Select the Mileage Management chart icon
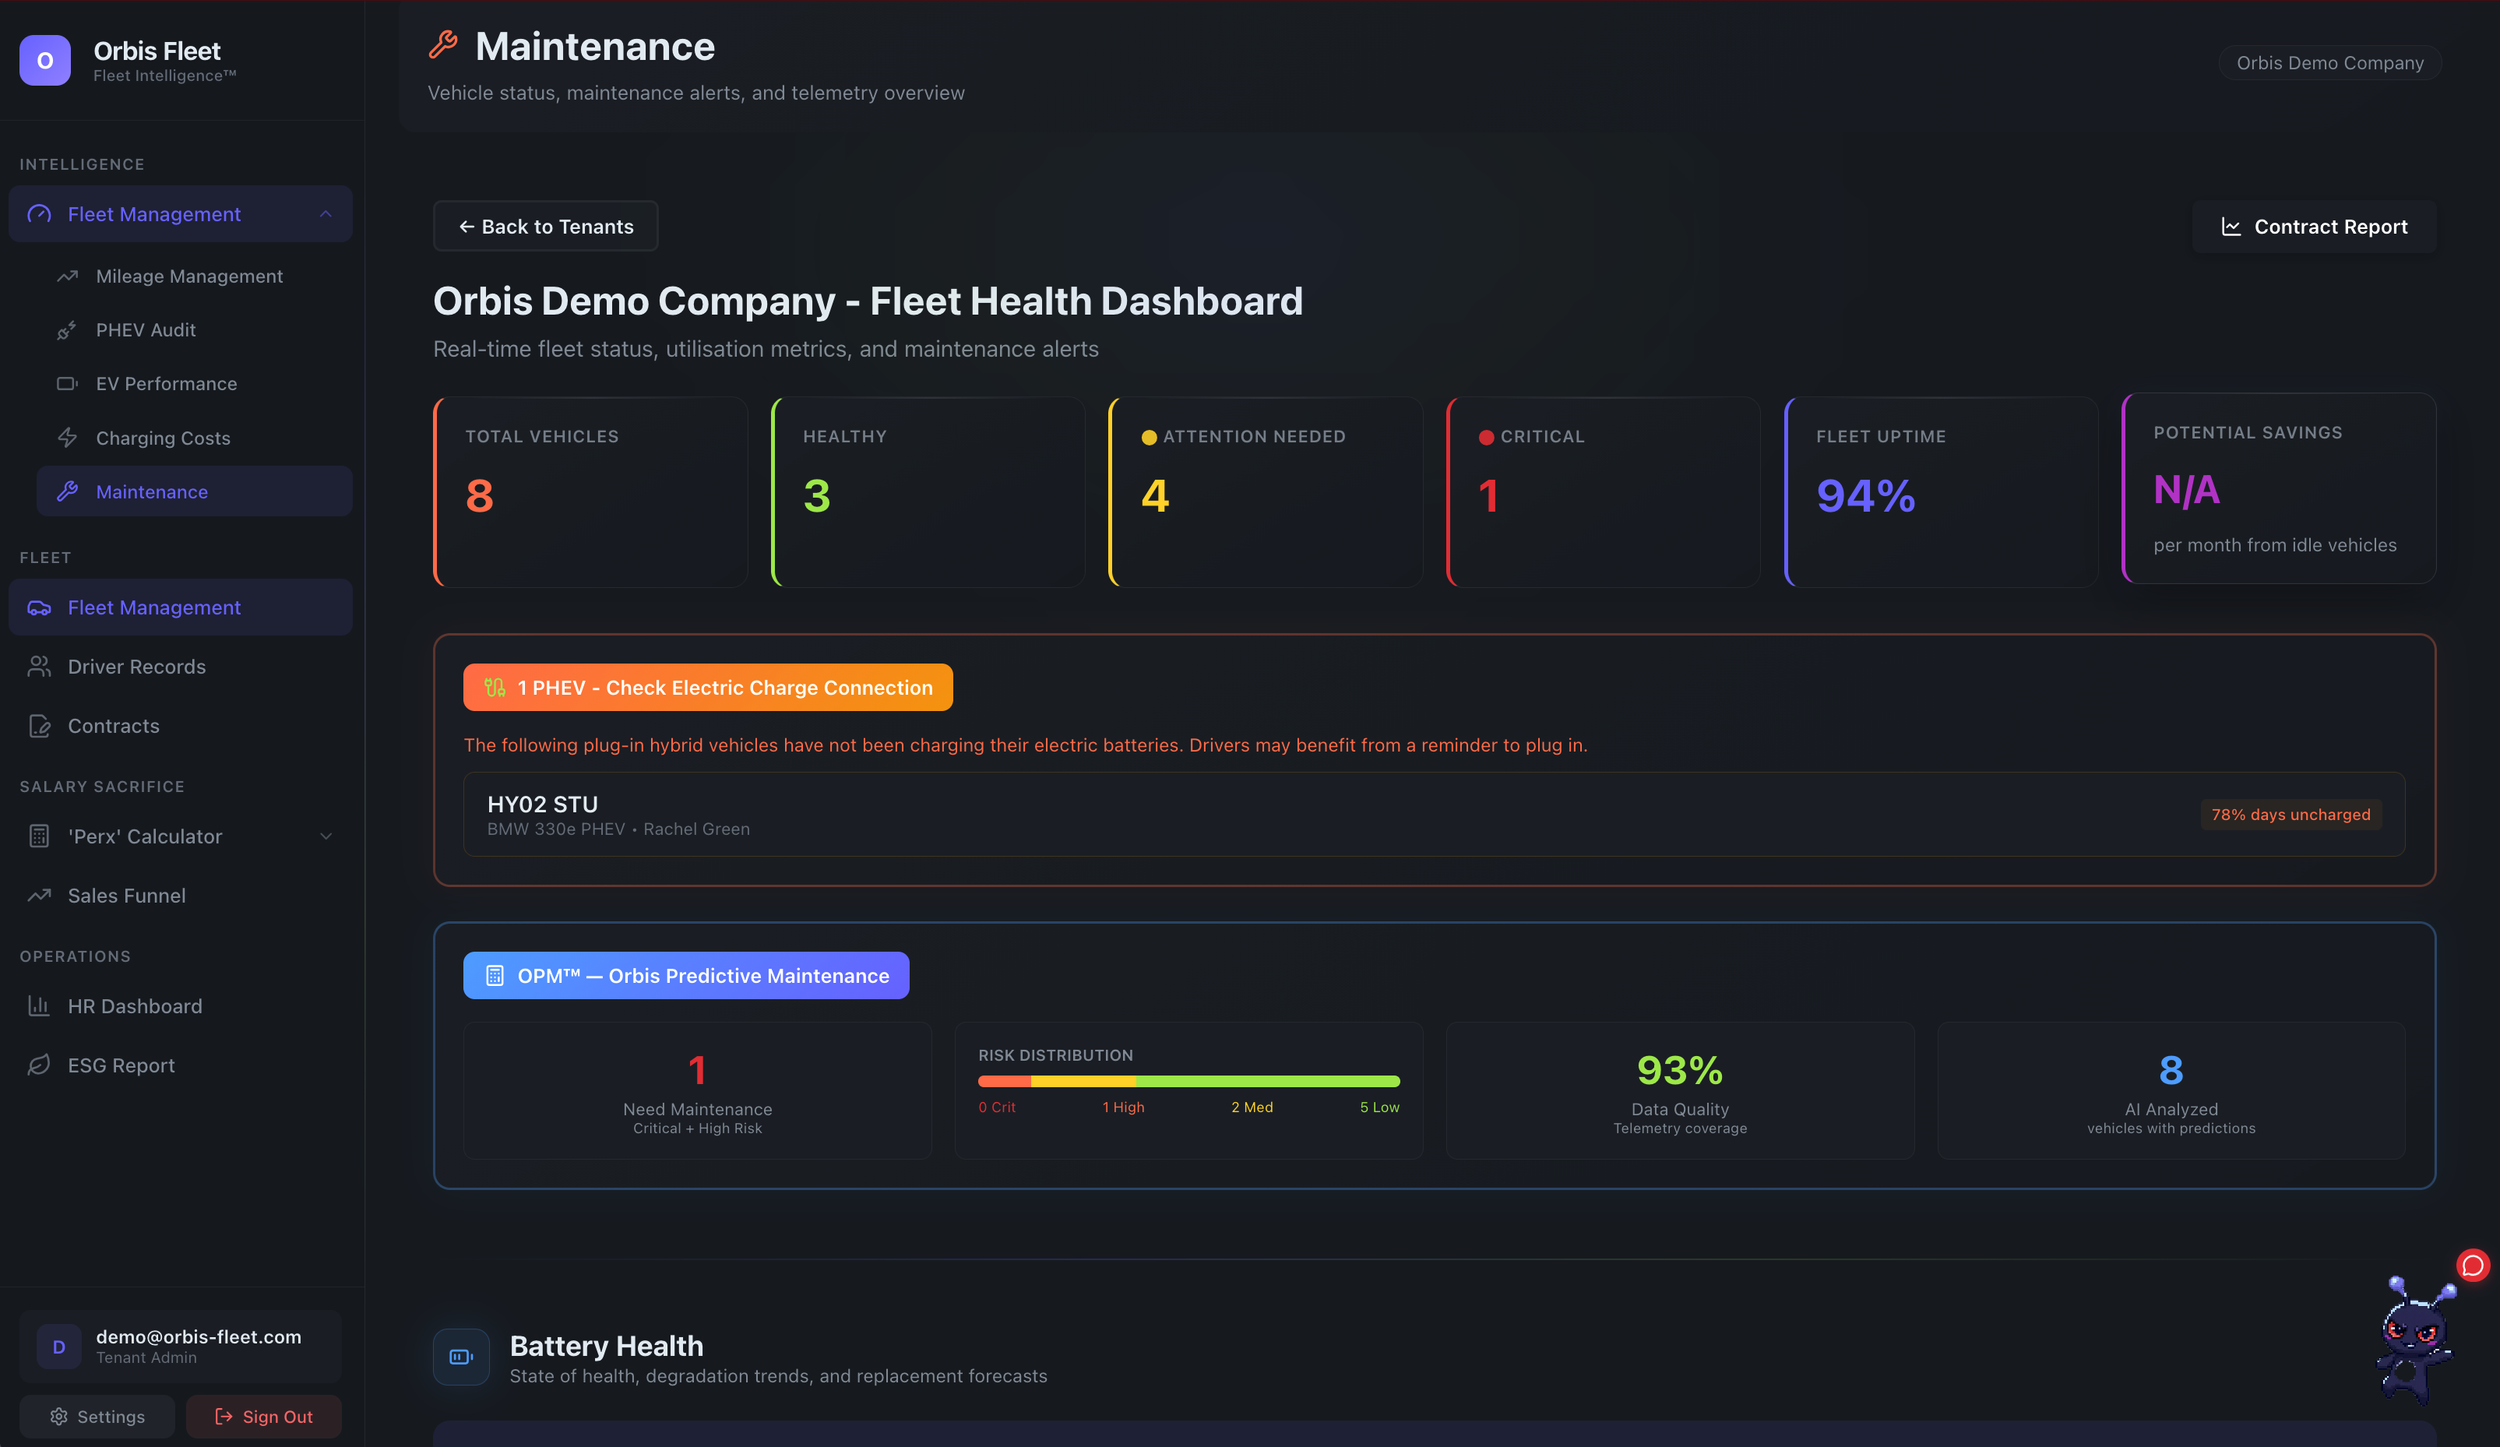This screenshot has height=1447, width=2500. click(x=67, y=275)
